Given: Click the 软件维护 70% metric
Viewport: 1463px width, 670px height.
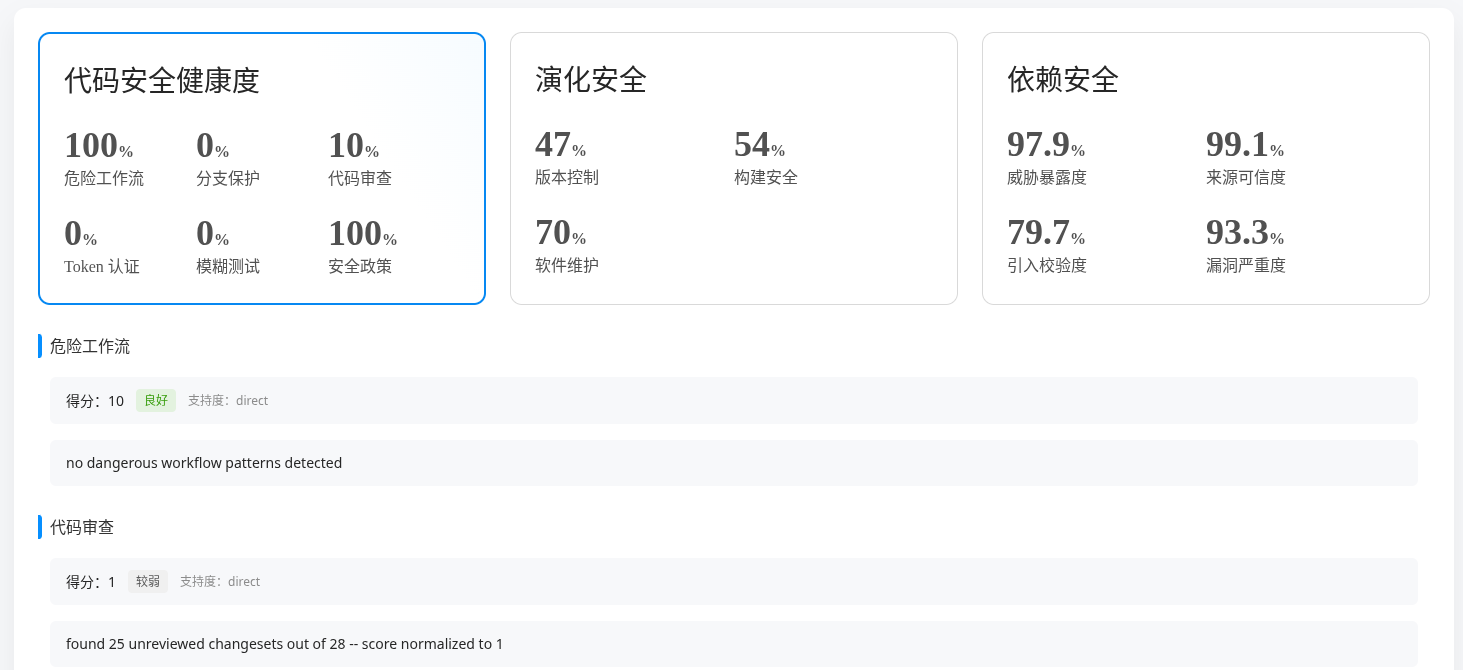Looking at the screenshot, I should pyautogui.click(x=567, y=246).
